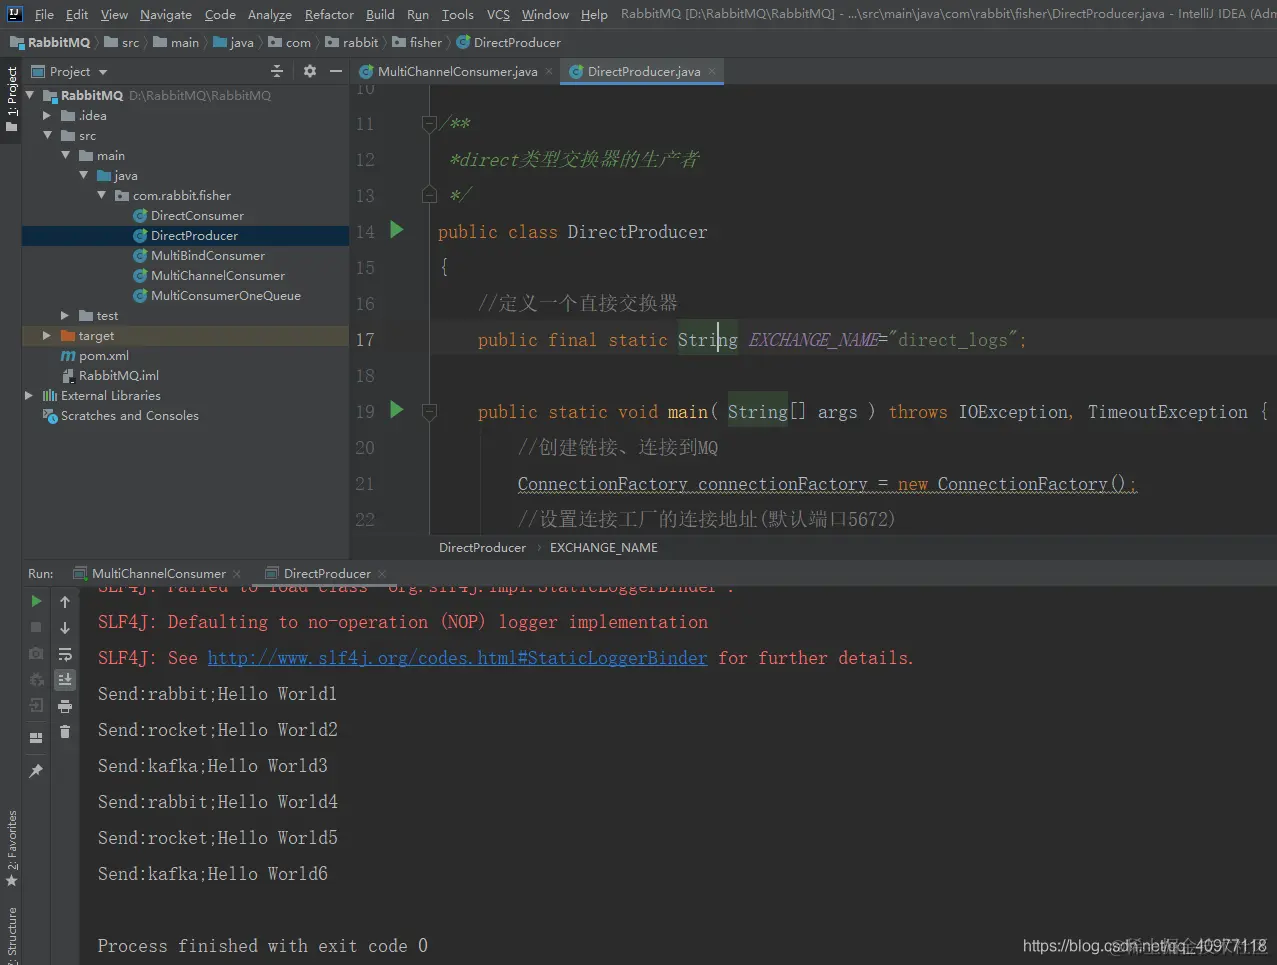Close the DirectProducer.java editor tab
Viewport: 1277px width, 965px height.
pos(712,71)
